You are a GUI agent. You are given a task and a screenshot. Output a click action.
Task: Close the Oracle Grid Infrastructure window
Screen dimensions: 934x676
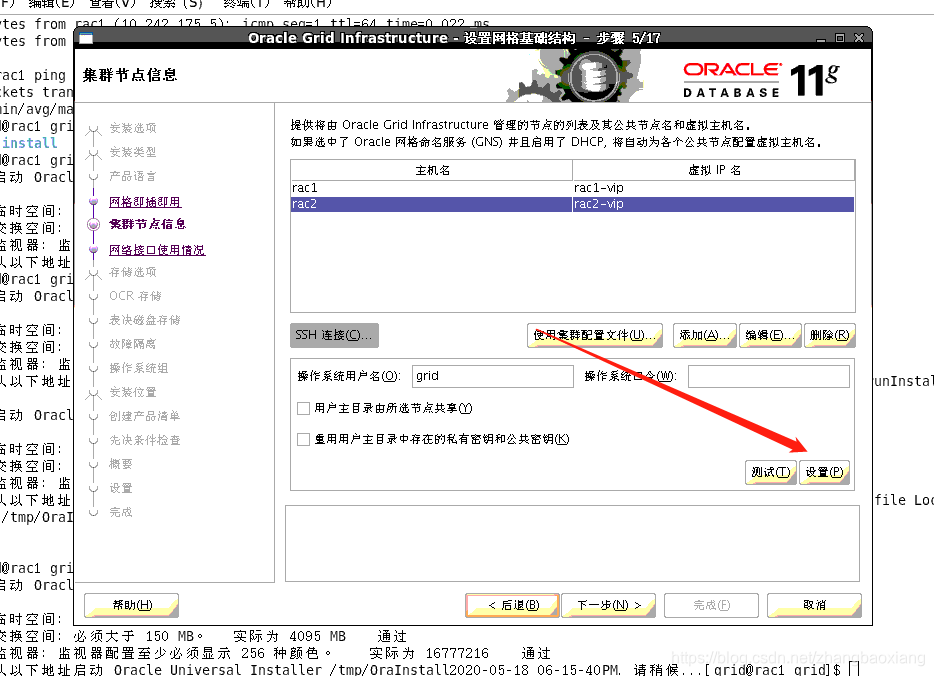coord(859,38)
